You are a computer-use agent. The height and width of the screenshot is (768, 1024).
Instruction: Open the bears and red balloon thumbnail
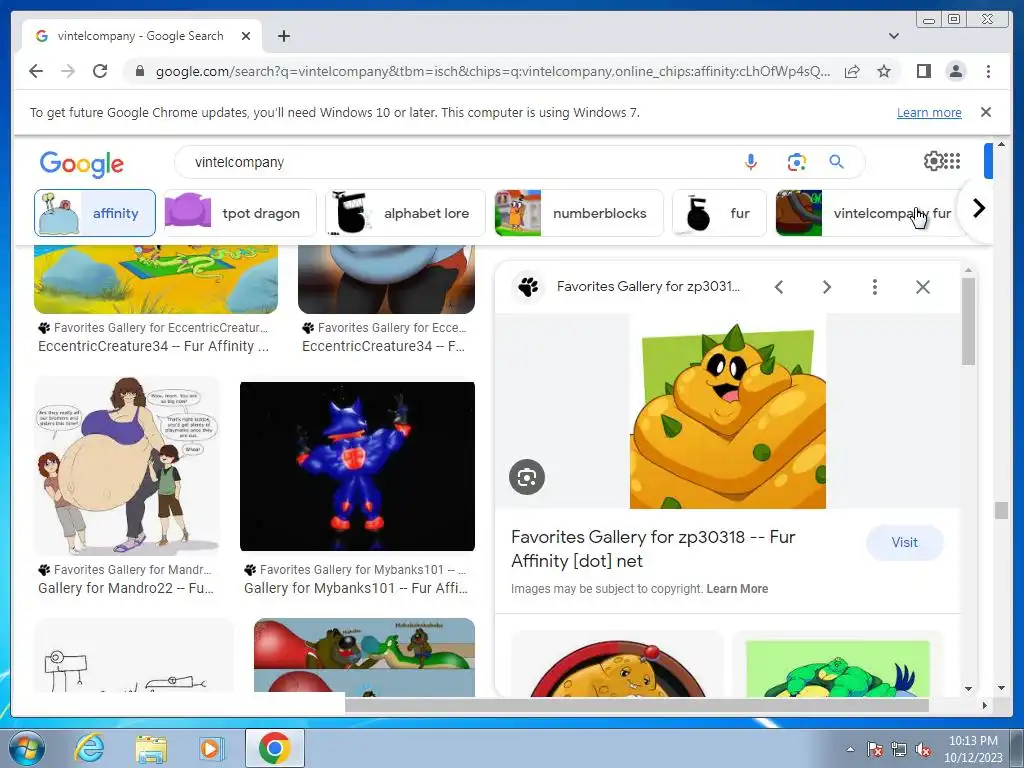[364, 657]
